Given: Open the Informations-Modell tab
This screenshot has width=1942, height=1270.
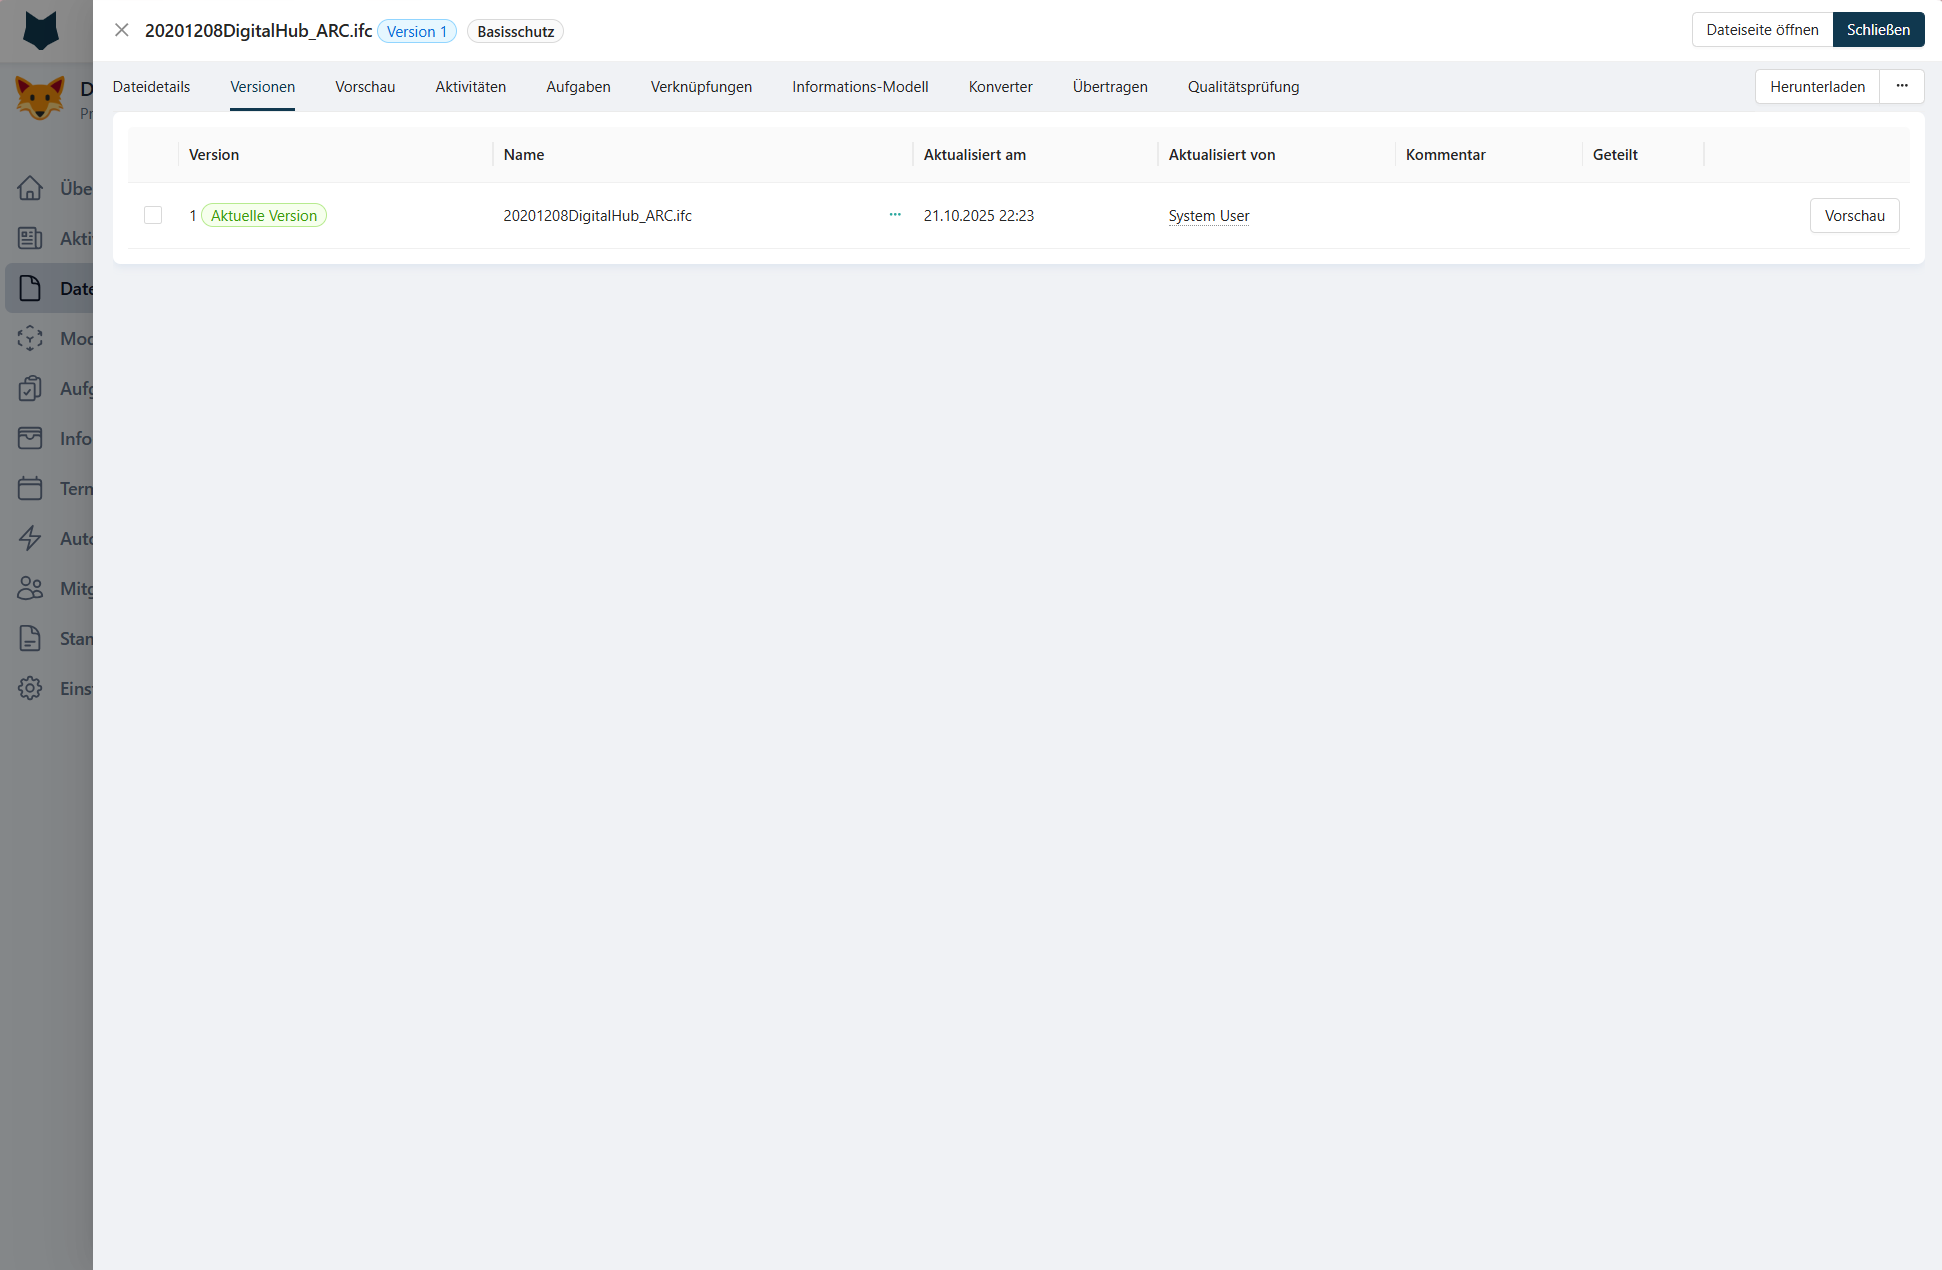Looking at the screenshot, I should point(860,87).
